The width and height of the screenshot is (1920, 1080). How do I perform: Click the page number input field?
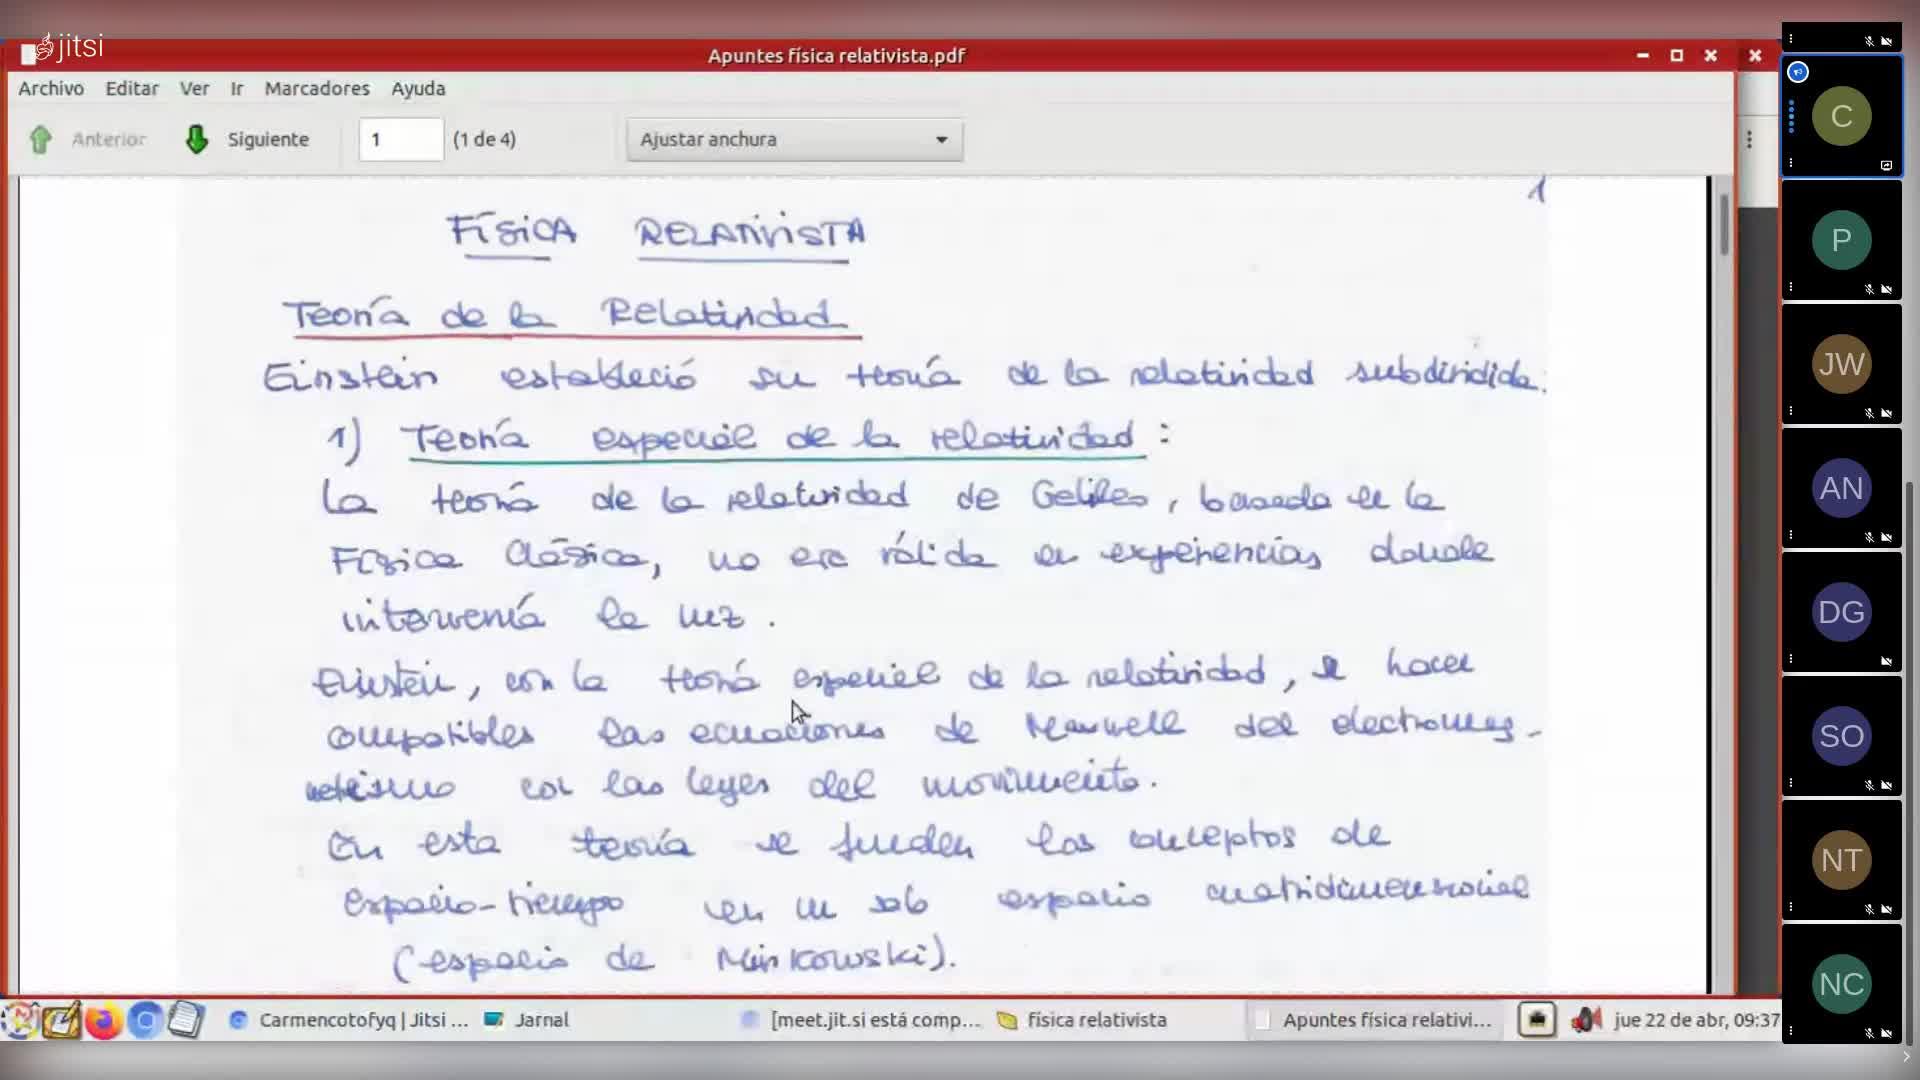[x=400, y=139]
